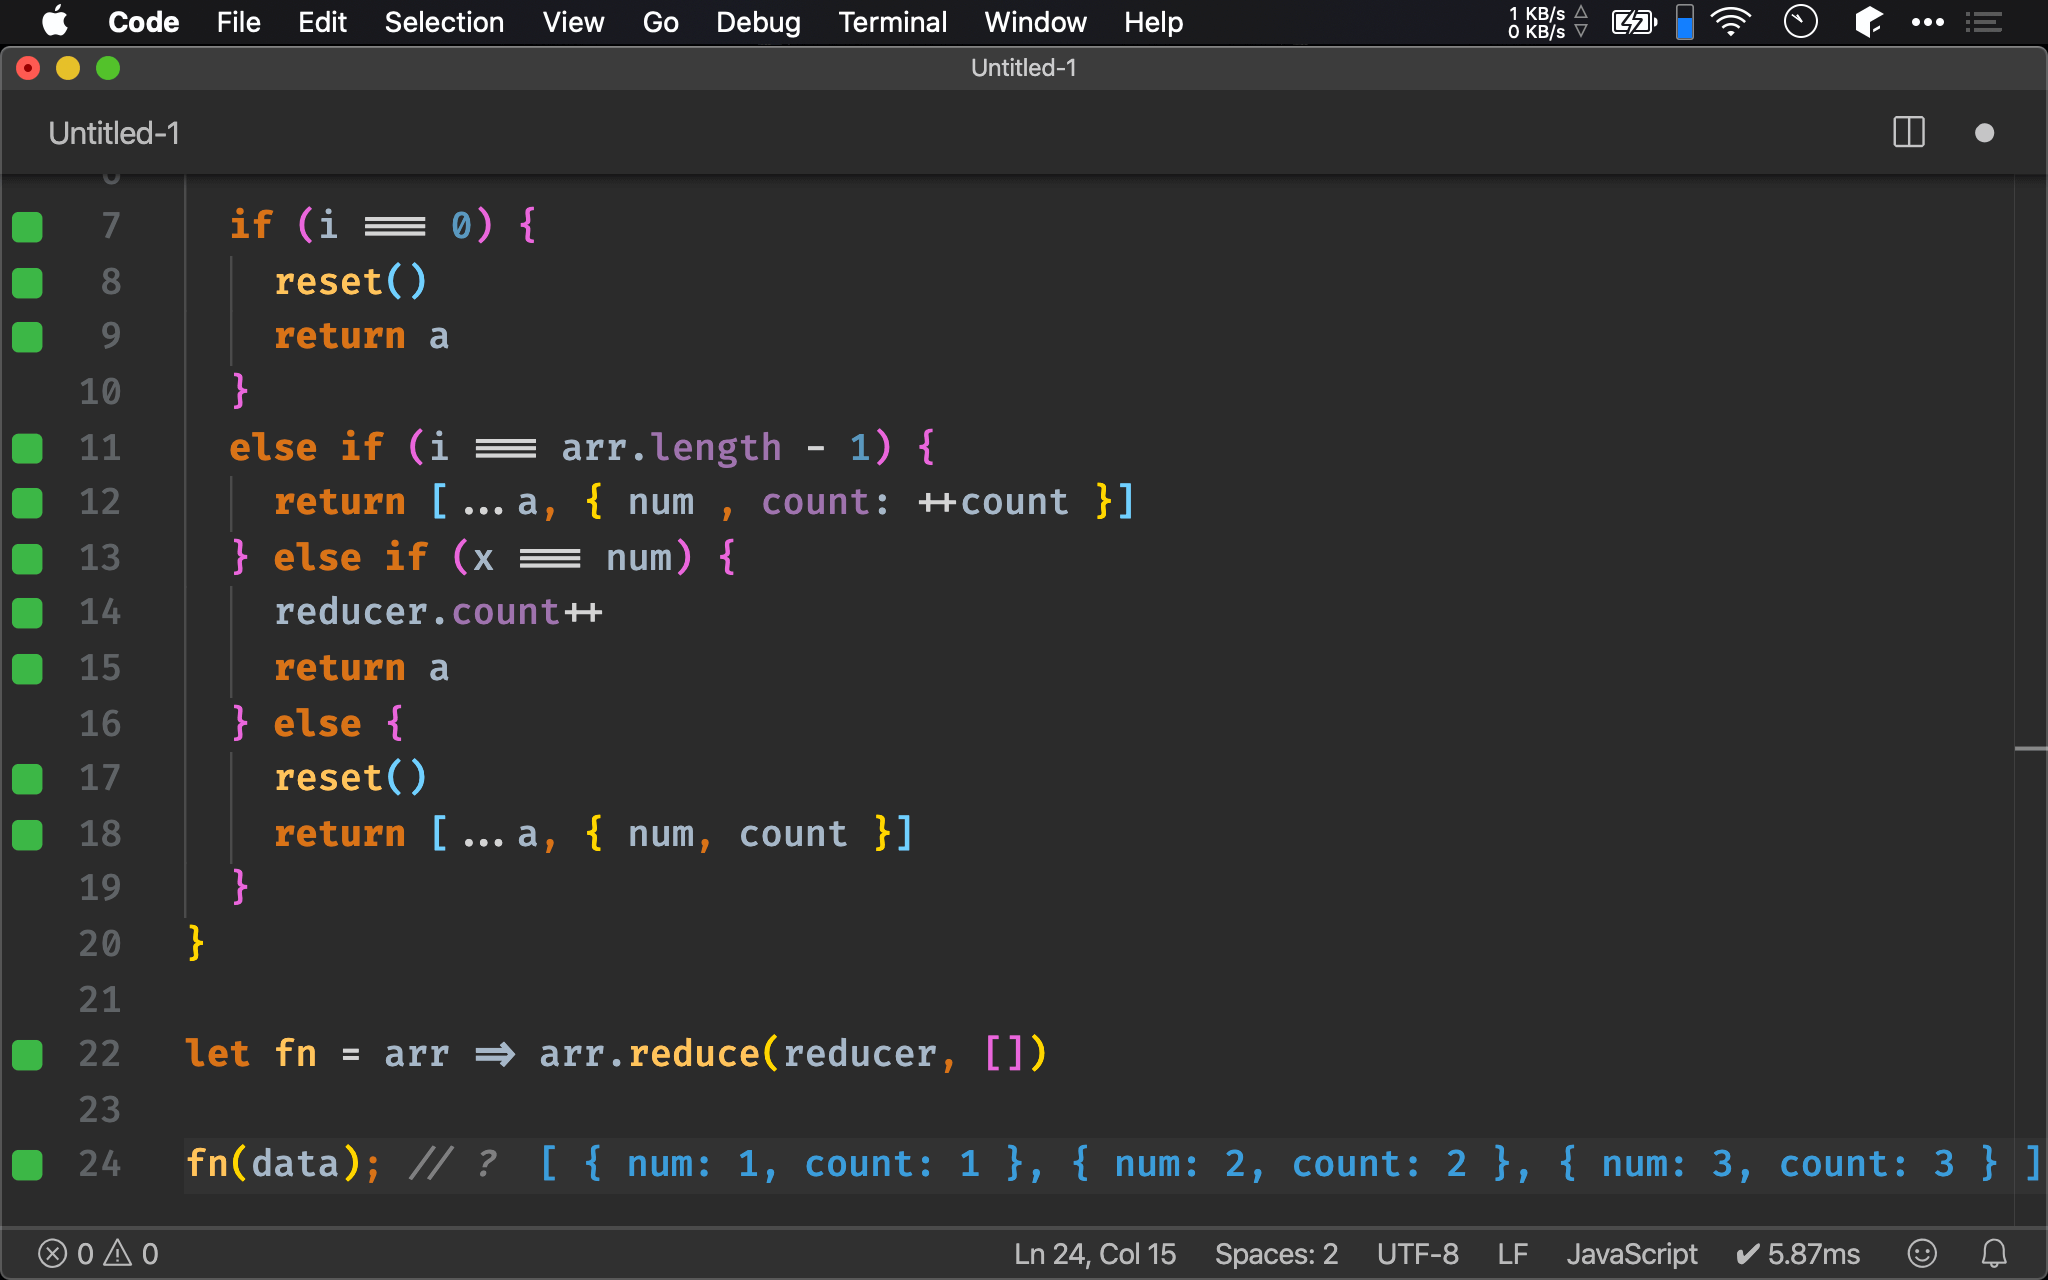The height and width of the screenshot is (1280, 2048).
Task: Open the notifications bell icon
Action: [x=1994, y=1253]
